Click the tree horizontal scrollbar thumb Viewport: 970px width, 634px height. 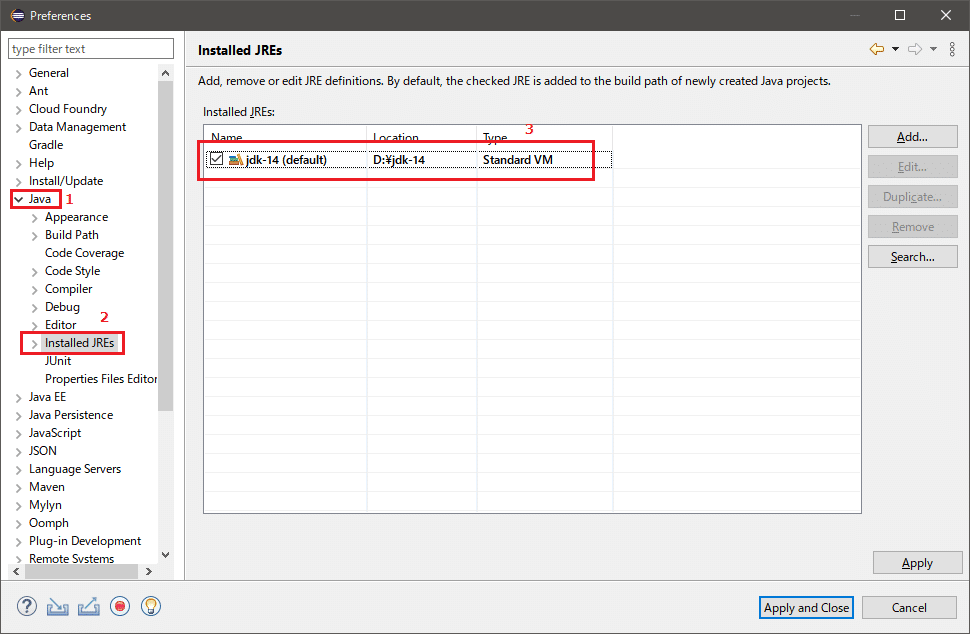(x=81, y=572)
